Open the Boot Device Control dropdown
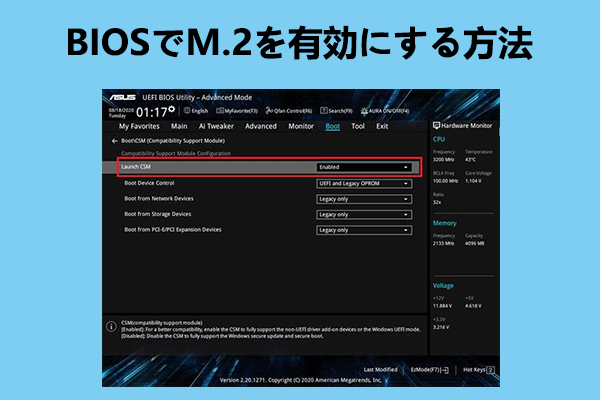 point(364,184)
